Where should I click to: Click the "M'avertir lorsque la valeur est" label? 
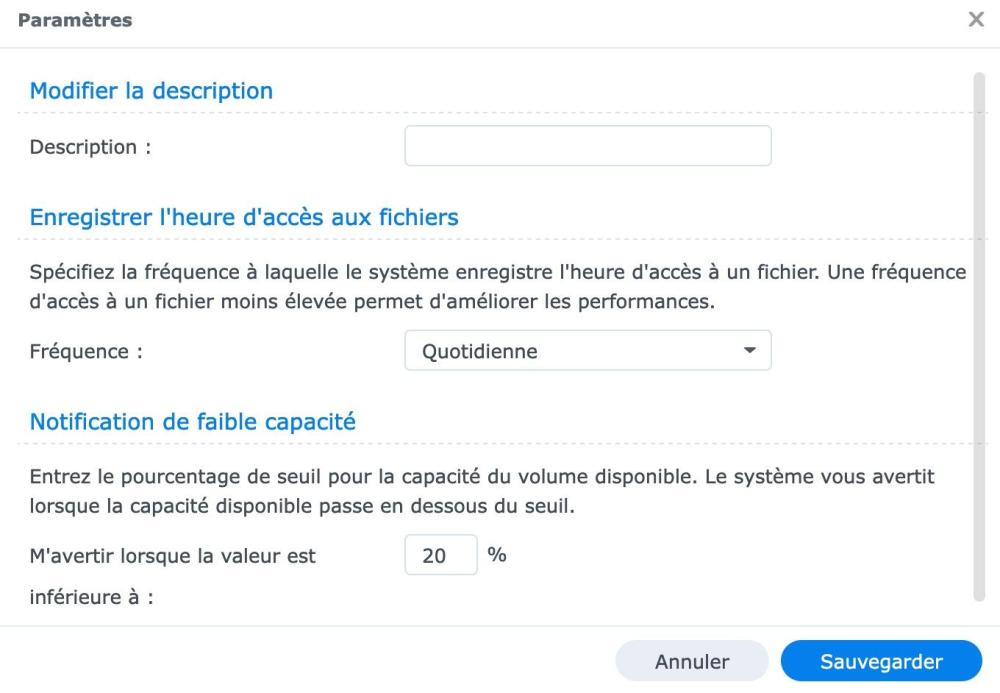coord(173,557)
